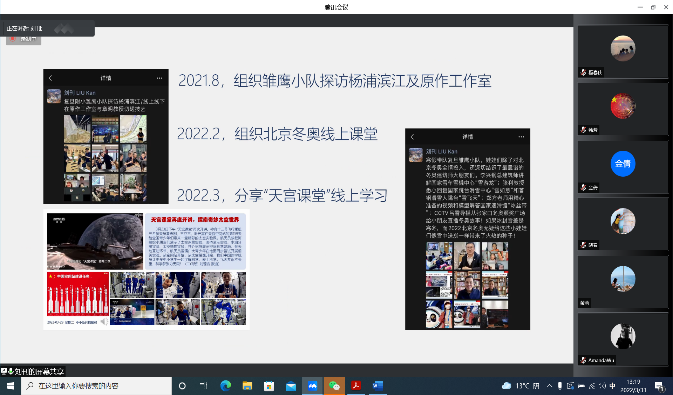Click the red rocket lineup image
Viewport: 673px width, 395px height.
(78, 295)
